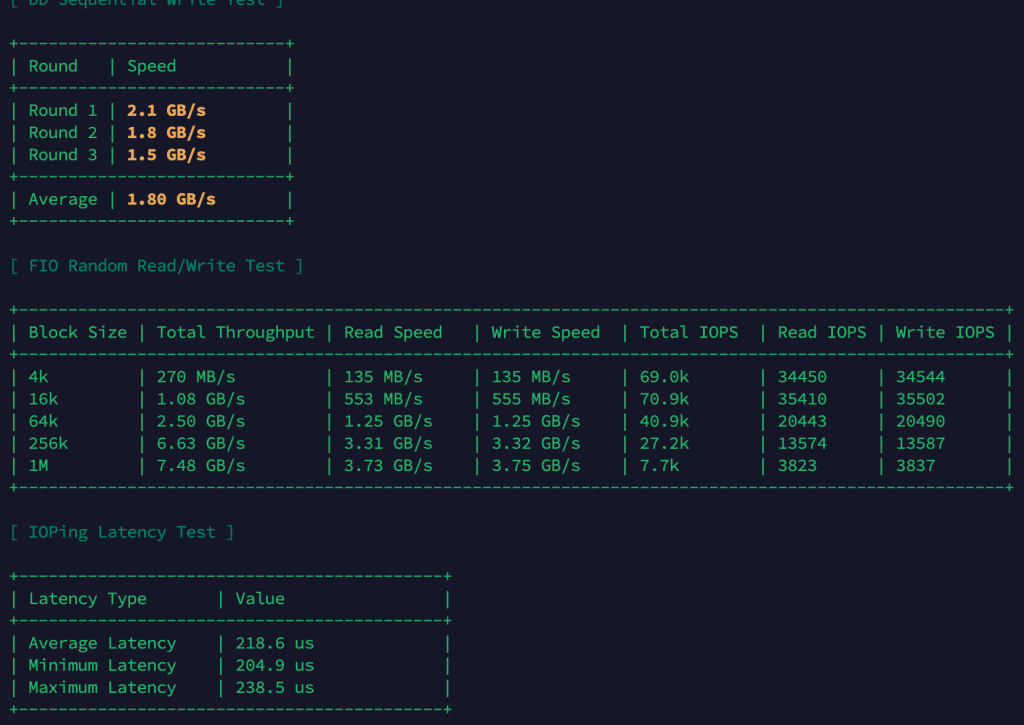Click the Maximum Latency value 238.5 us
The image size is (1024, 725).
click(274, 687)
